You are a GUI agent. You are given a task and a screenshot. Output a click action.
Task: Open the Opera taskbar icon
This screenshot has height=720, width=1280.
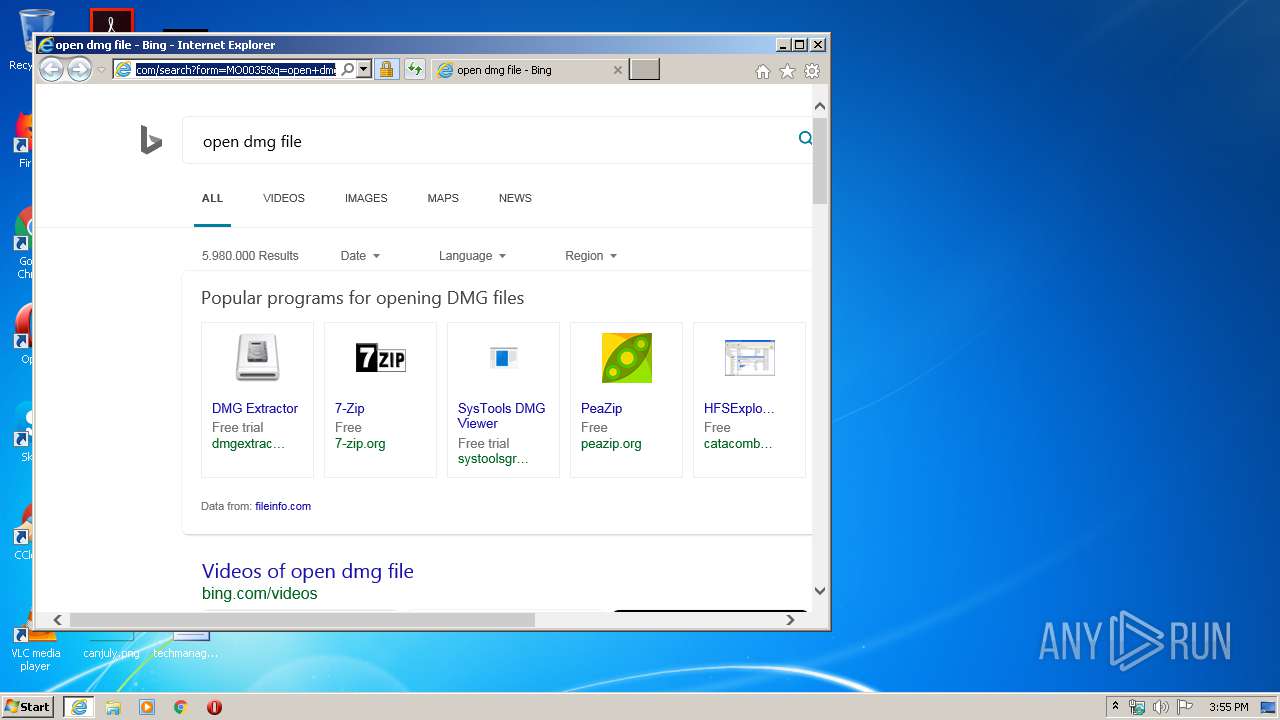pyautogui.click(x=214, y=707)
